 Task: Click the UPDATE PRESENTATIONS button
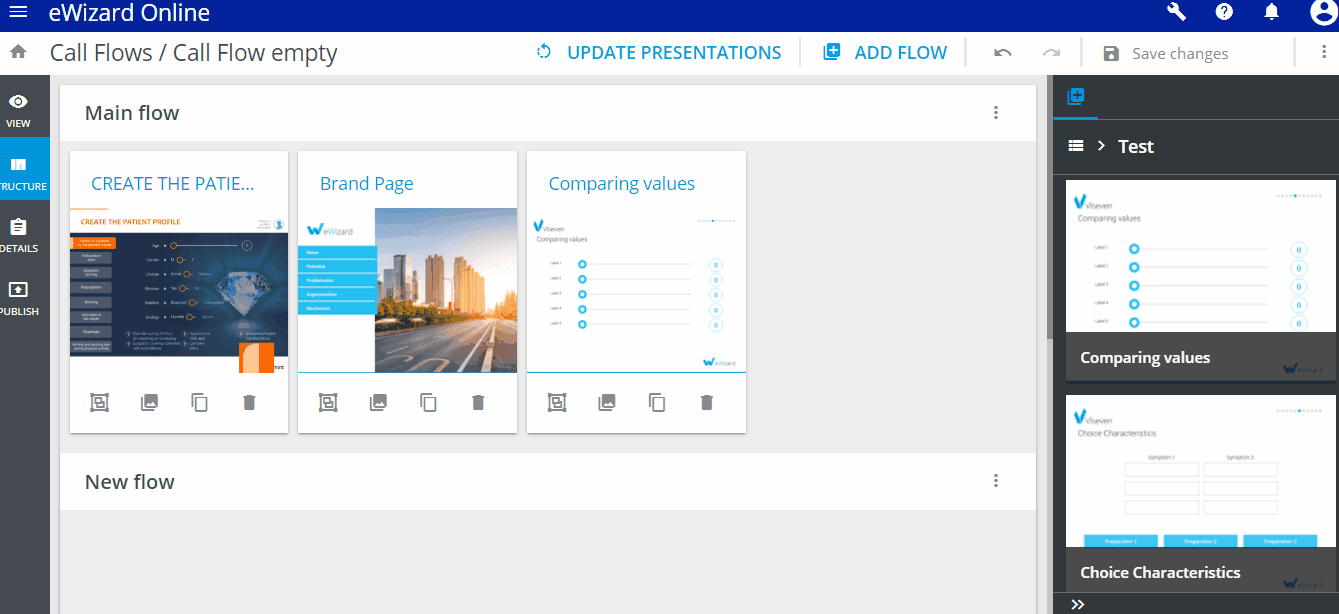659,53
